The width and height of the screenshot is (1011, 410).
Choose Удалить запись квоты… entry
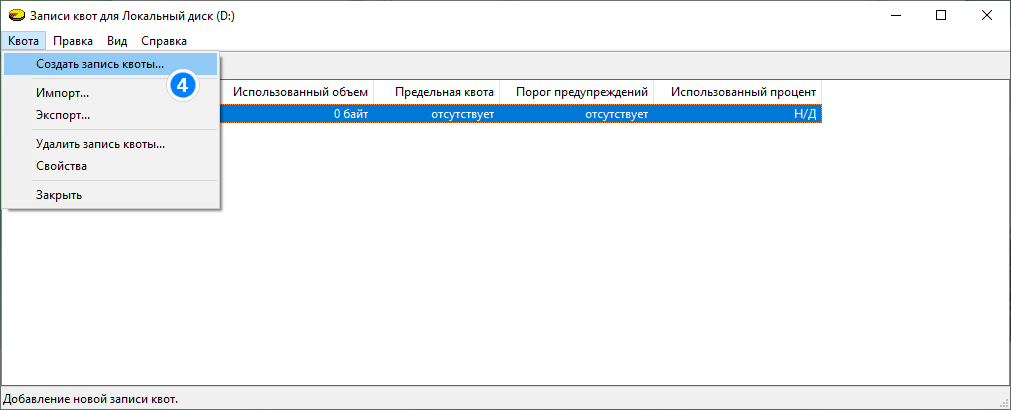click(x=110, y=144)
